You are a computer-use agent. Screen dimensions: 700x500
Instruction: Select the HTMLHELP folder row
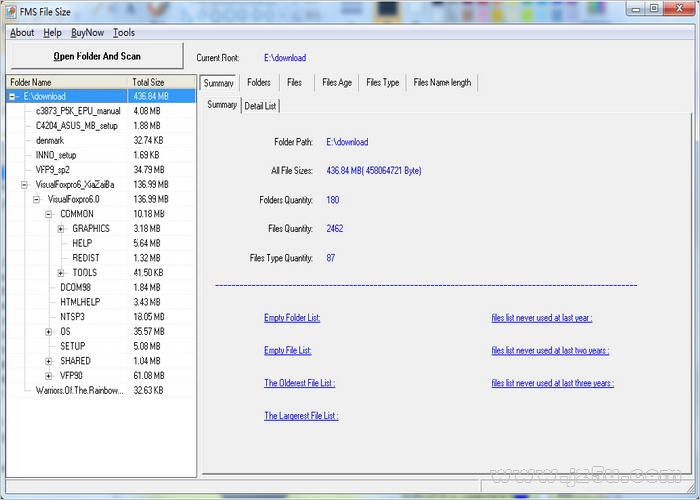point(80,302)
